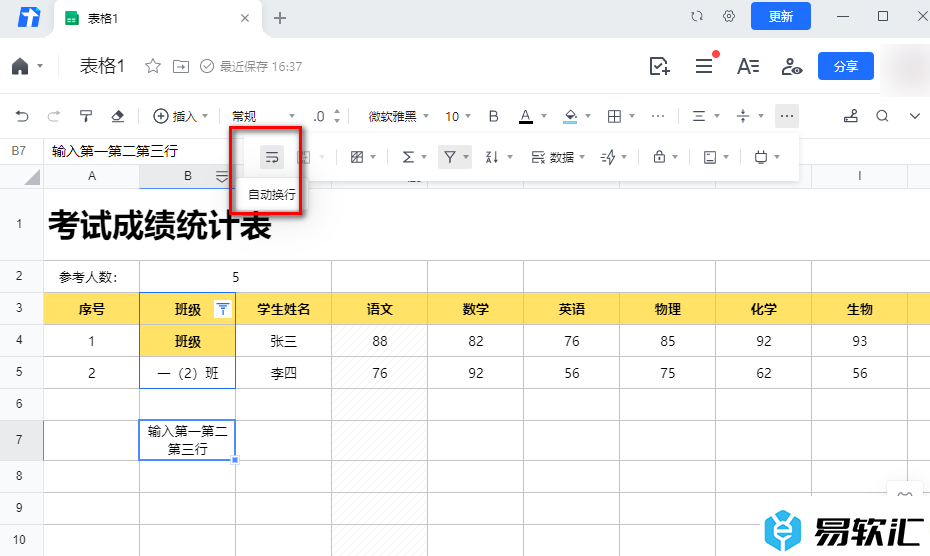930x556 pixels.
Task: Click the blue 分享 share button
Action: pos(845,66)
